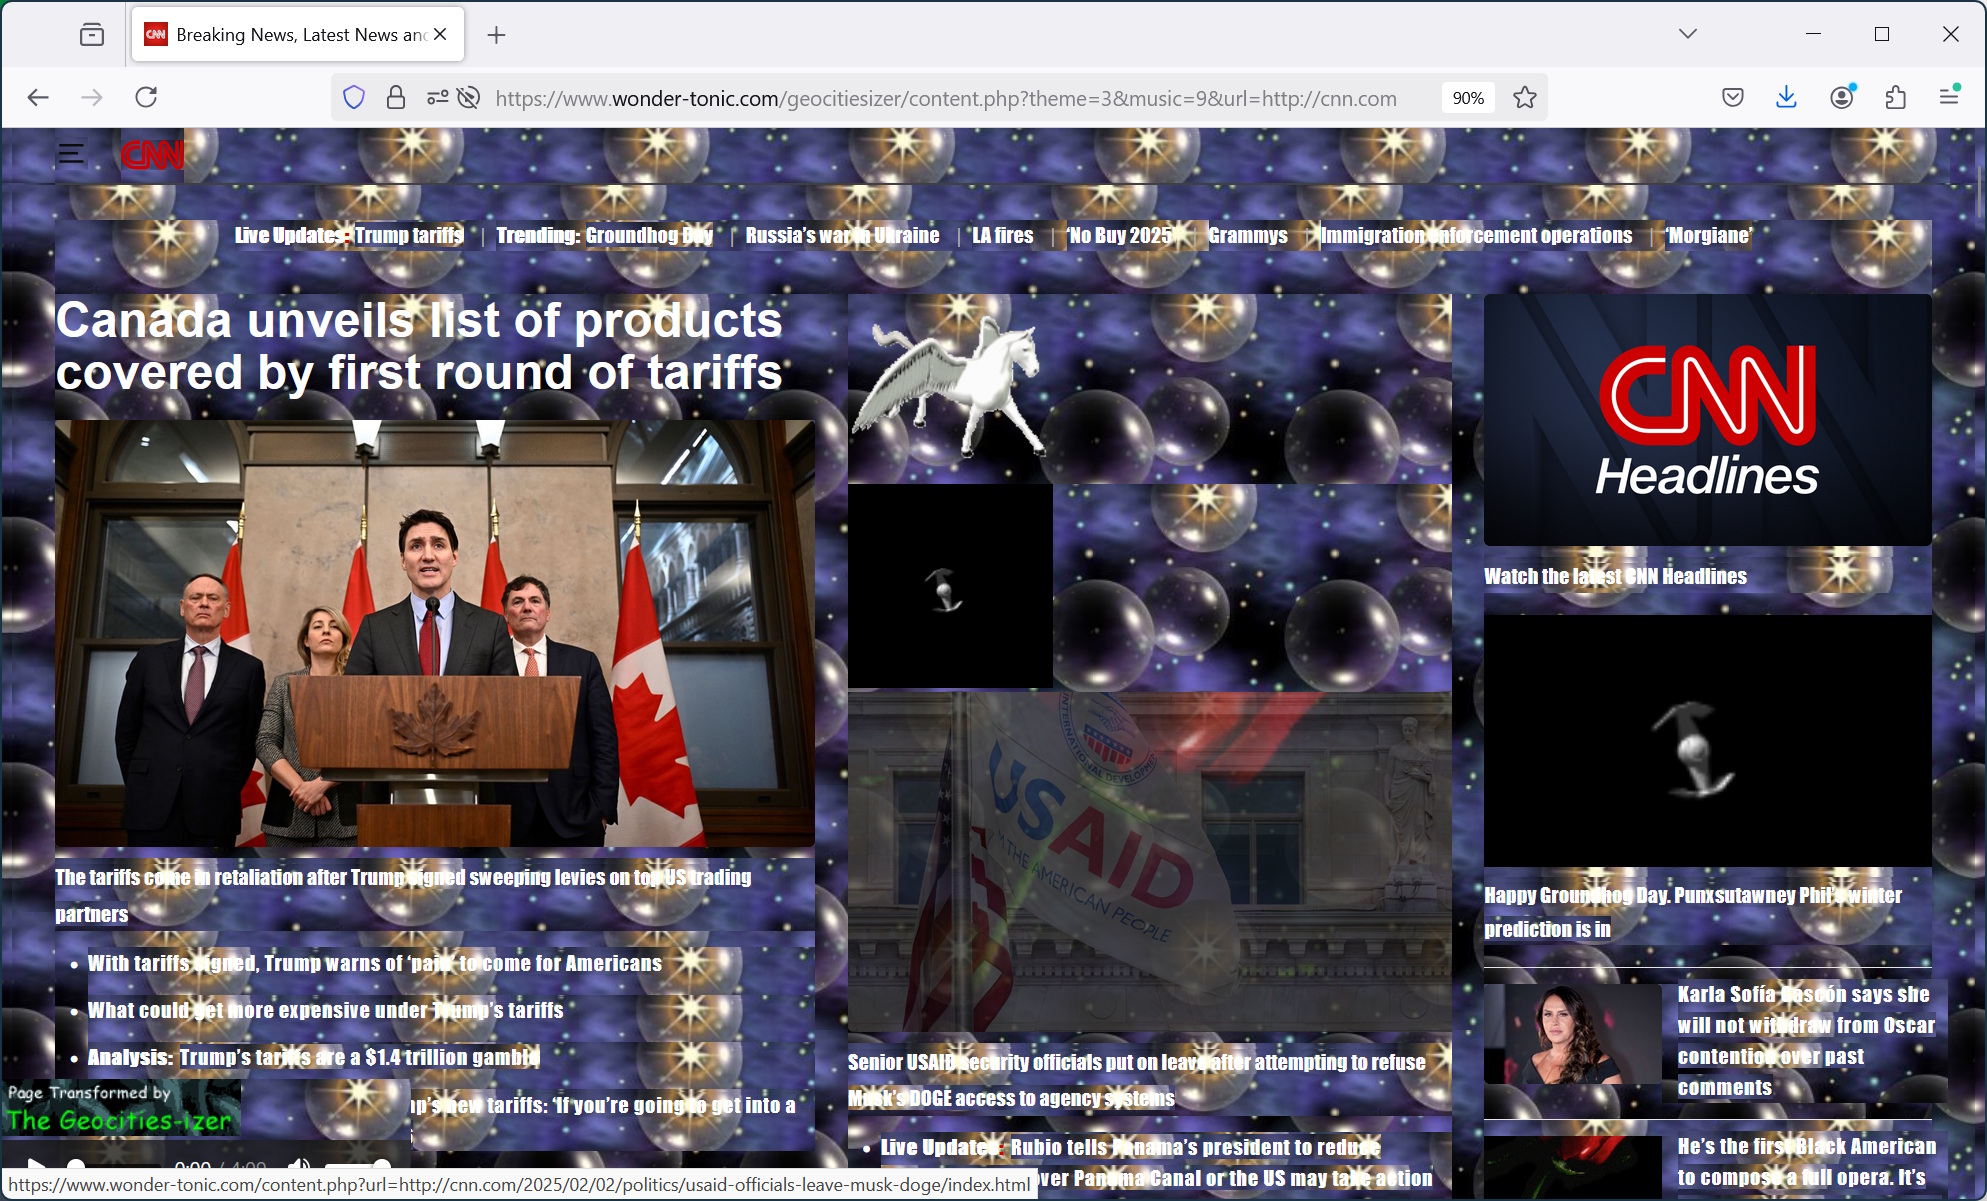
Task: Open Analysis: Trump's tariffs $1.4 trillion gamble
Action: pyautogui.click(x=314, y=1058)
